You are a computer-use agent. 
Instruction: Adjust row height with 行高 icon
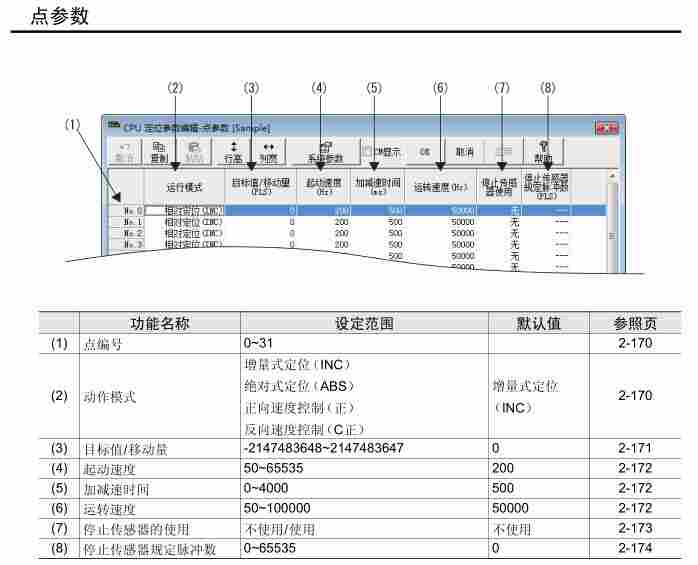234,151
